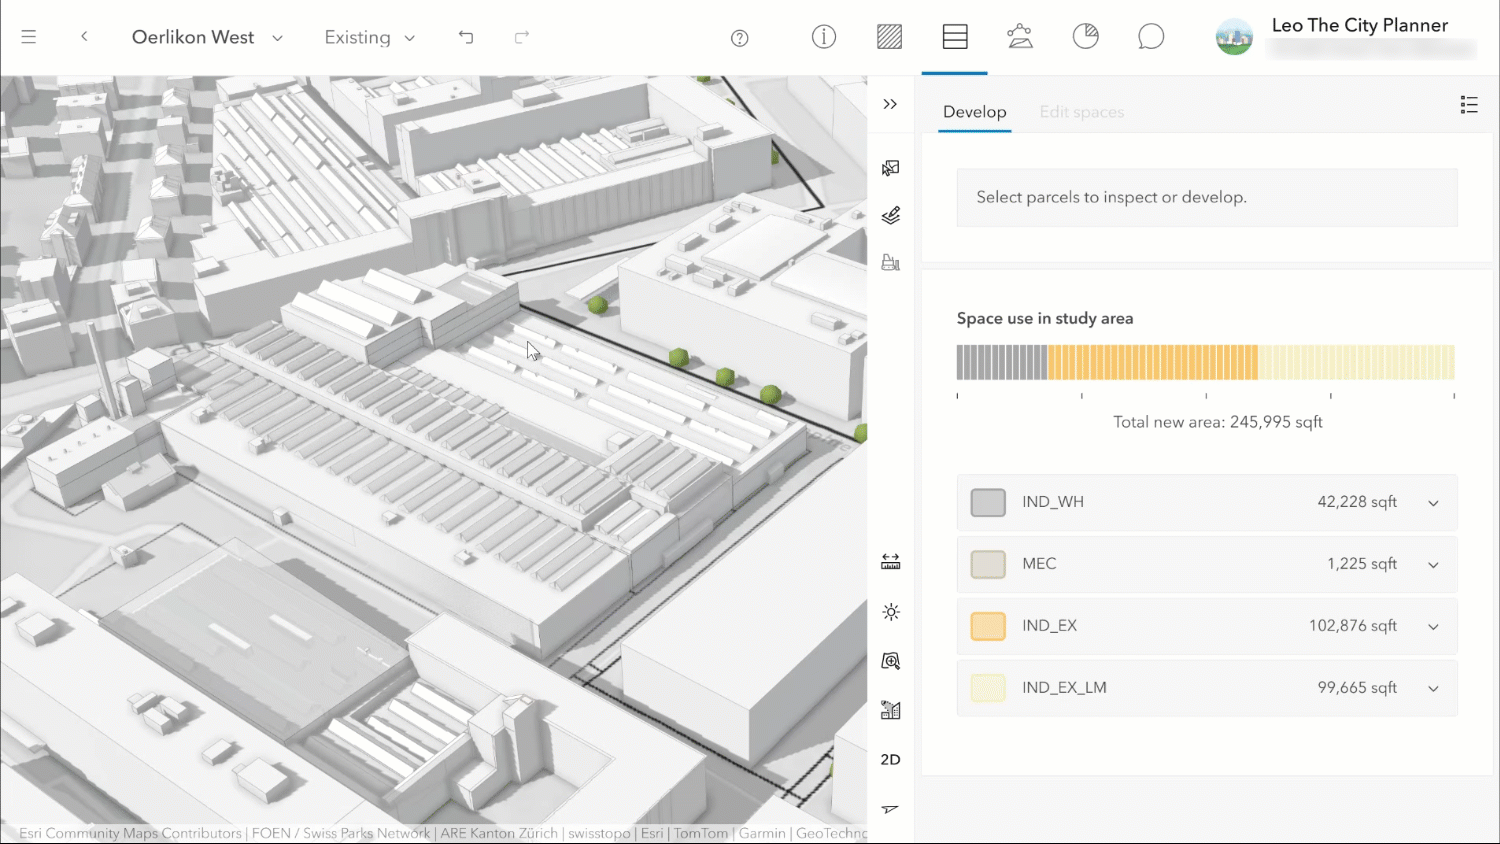Switch the scene to 2D mode

tap(890, 759)
